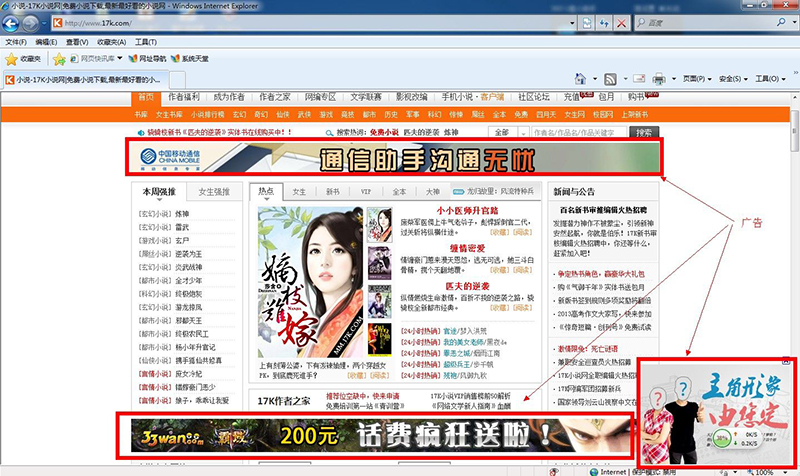Open the 页面(P) dropdown menu
The height and width of the screenshot is (476, 800).
pyautogui.click(x=695, y=79)
